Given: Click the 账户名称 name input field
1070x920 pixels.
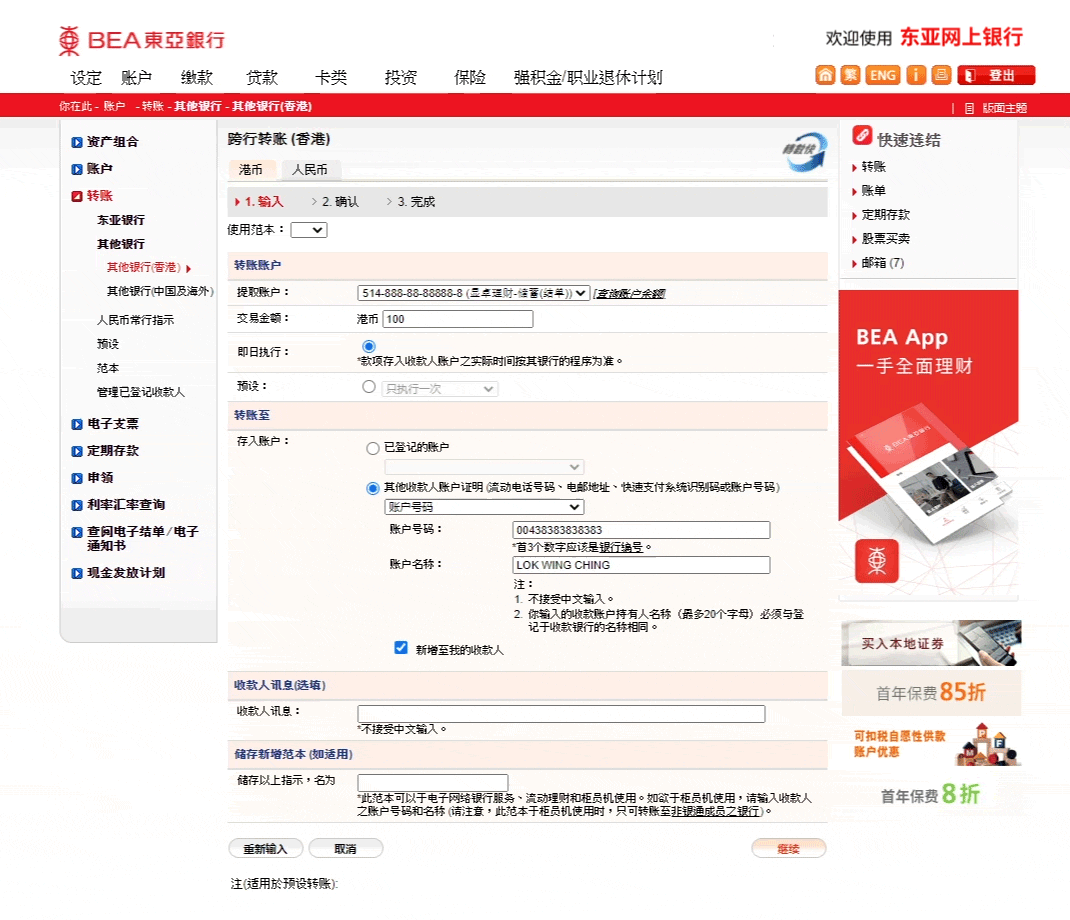Looking at the screenshot, I should coord(641,565).
